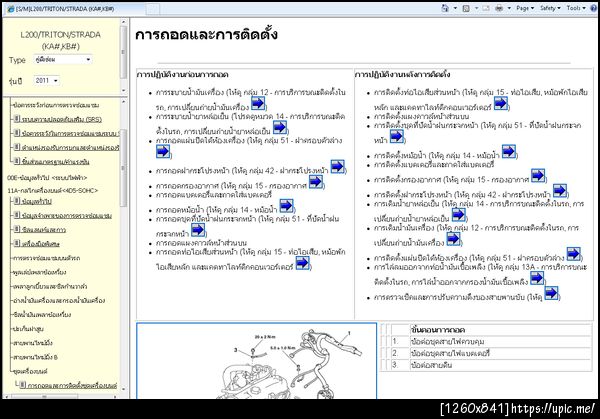Open drive belt tension check arrow link
This screenshot has height=419, width=600.
coord(551,293)
